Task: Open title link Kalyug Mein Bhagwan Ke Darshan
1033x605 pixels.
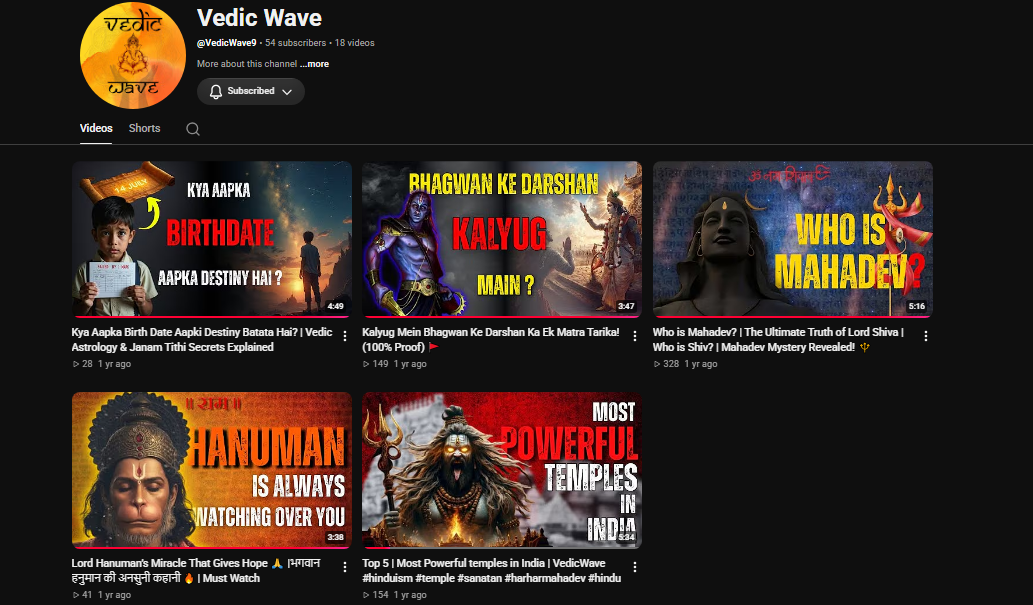Action: click(491, 339)
